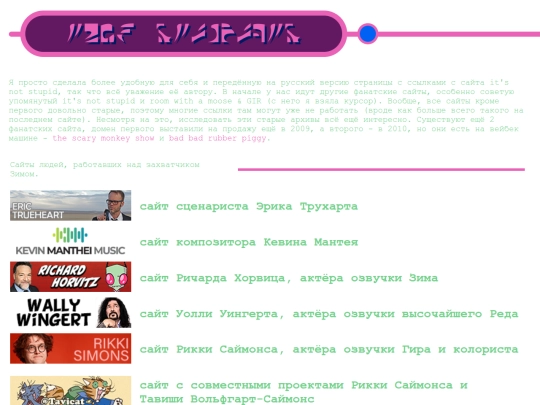The height and width of the screenshot is (405, 540).
Task: Follow link сайт сценариста Эрика Трухарта
Action: [x=249, y=206]
